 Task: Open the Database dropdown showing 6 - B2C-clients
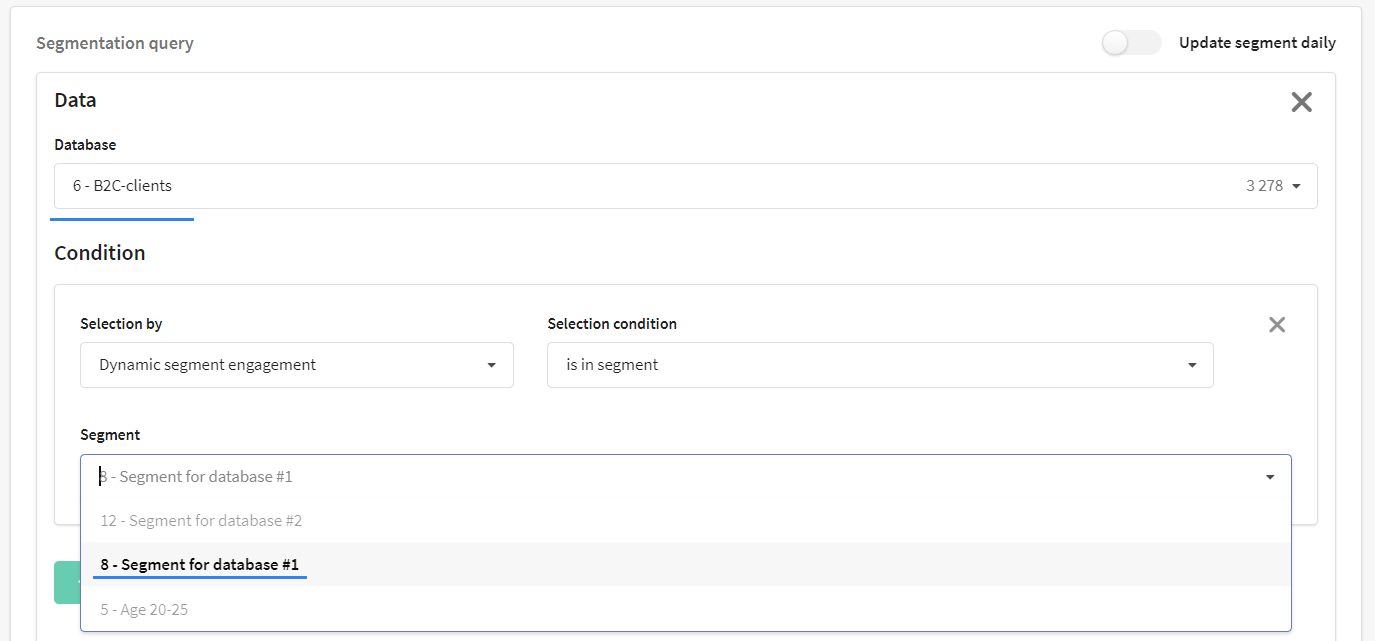click(x=685, y=186)
